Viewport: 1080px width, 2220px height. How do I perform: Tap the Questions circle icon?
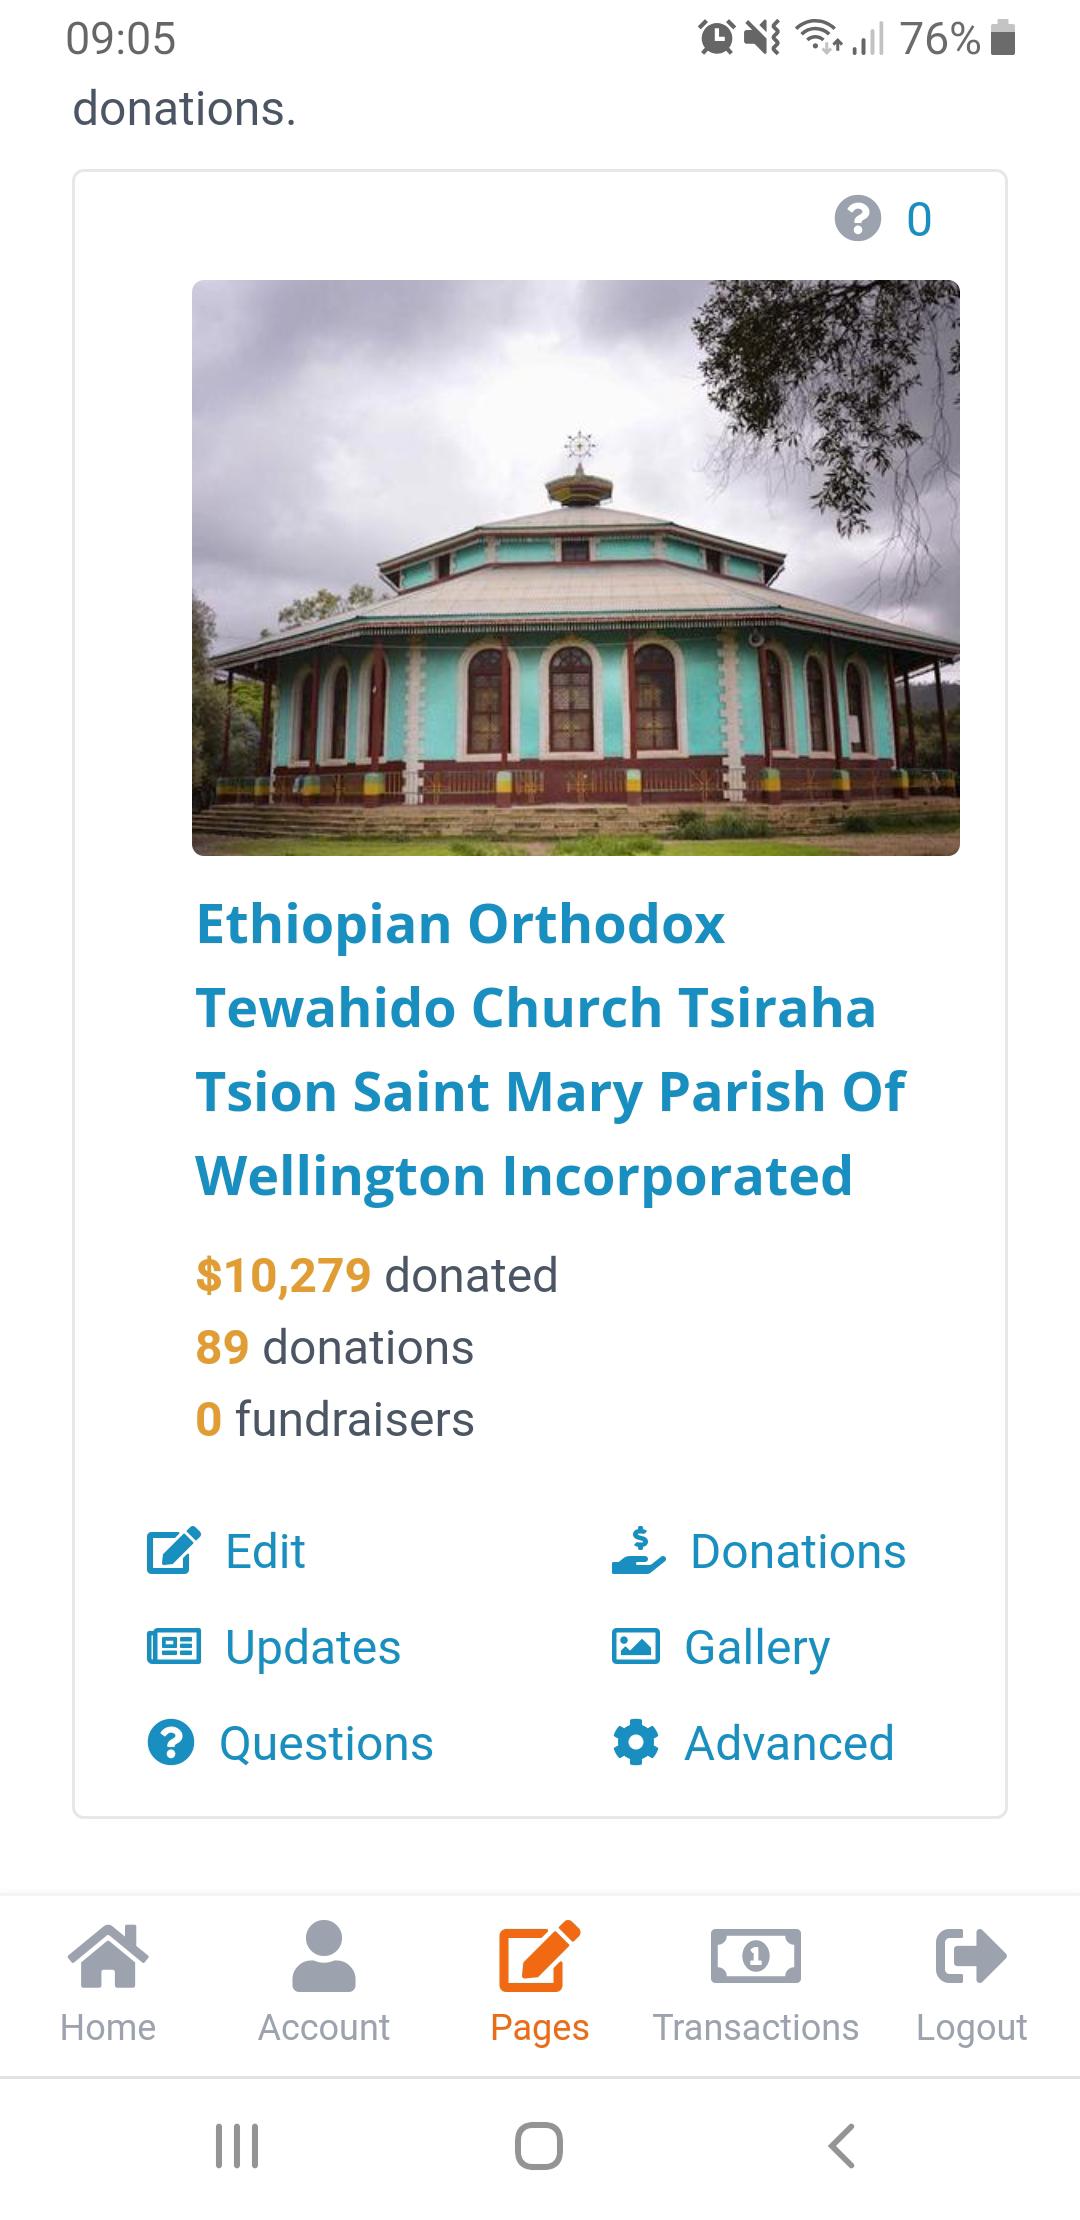click(171, 1743)
